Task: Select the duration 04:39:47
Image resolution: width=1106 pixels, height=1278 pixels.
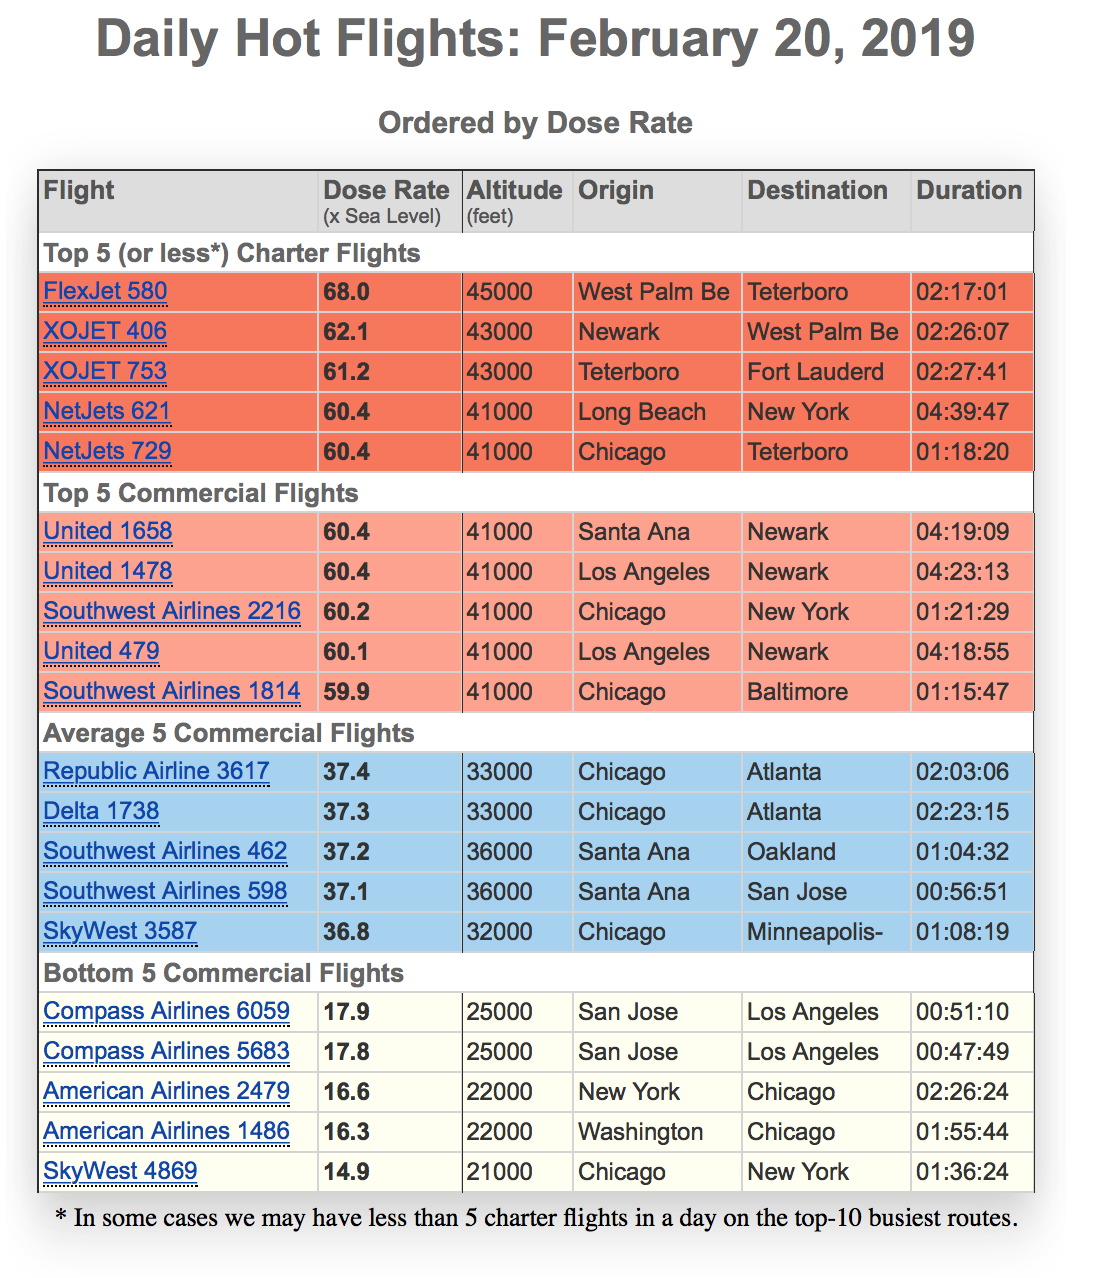Action: [x=962, y=412]
